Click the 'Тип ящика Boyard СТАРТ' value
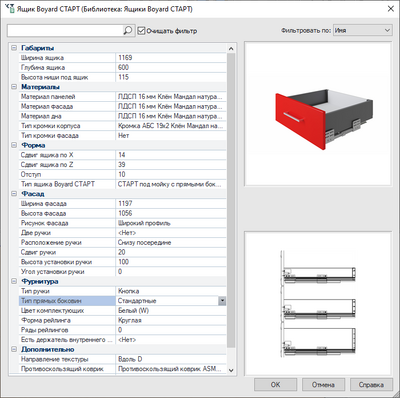 click(171, 184)
